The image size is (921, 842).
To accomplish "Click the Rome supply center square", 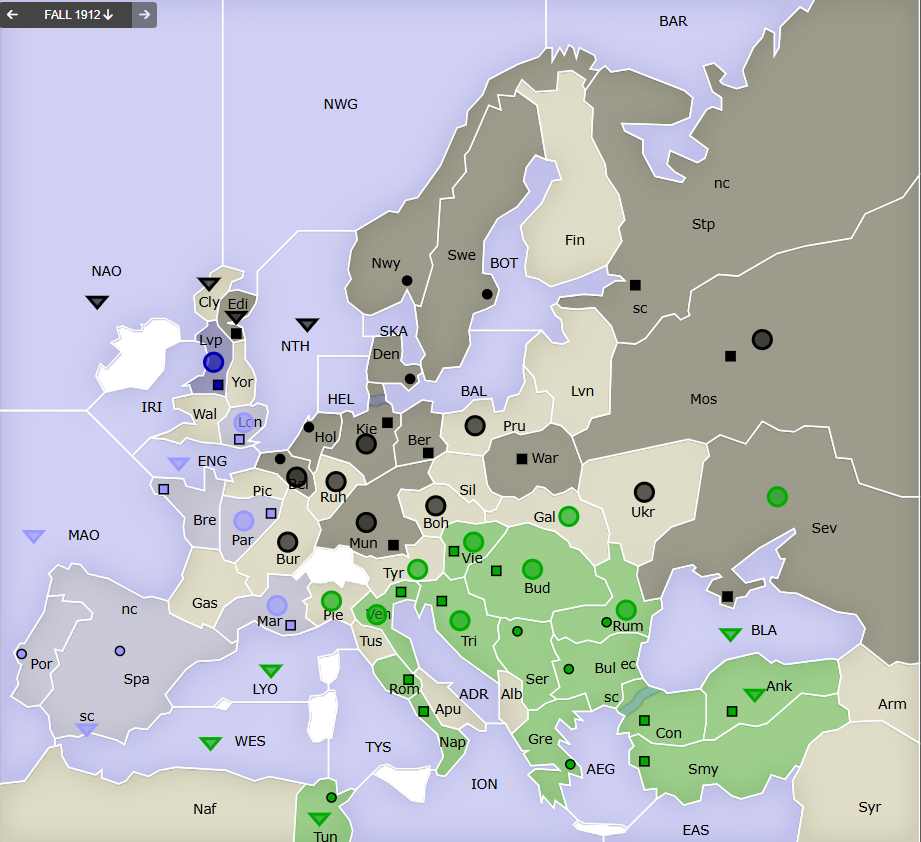I will [409, 680].
